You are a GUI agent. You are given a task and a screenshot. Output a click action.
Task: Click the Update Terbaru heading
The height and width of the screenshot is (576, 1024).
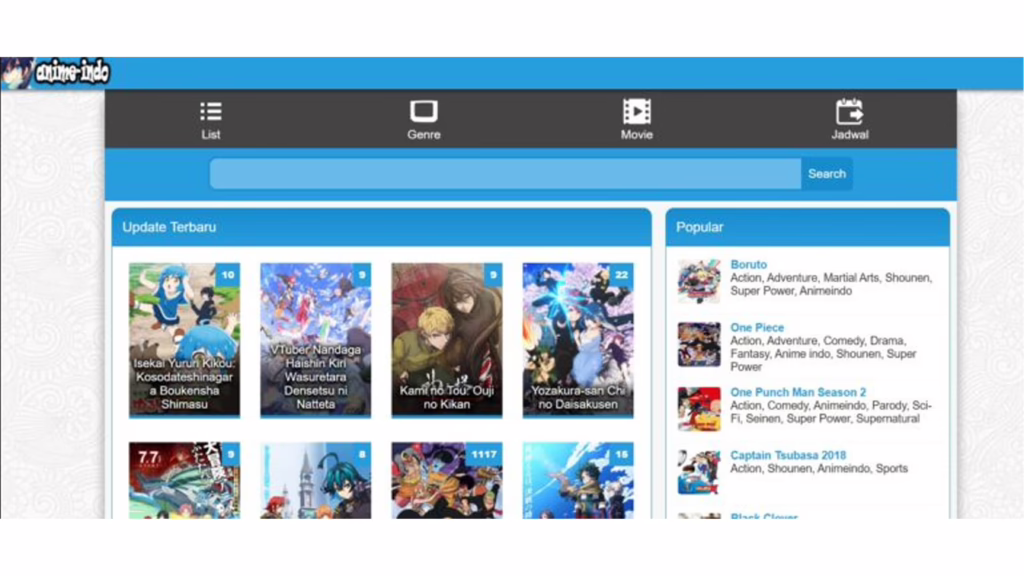(x=169, y=227)
